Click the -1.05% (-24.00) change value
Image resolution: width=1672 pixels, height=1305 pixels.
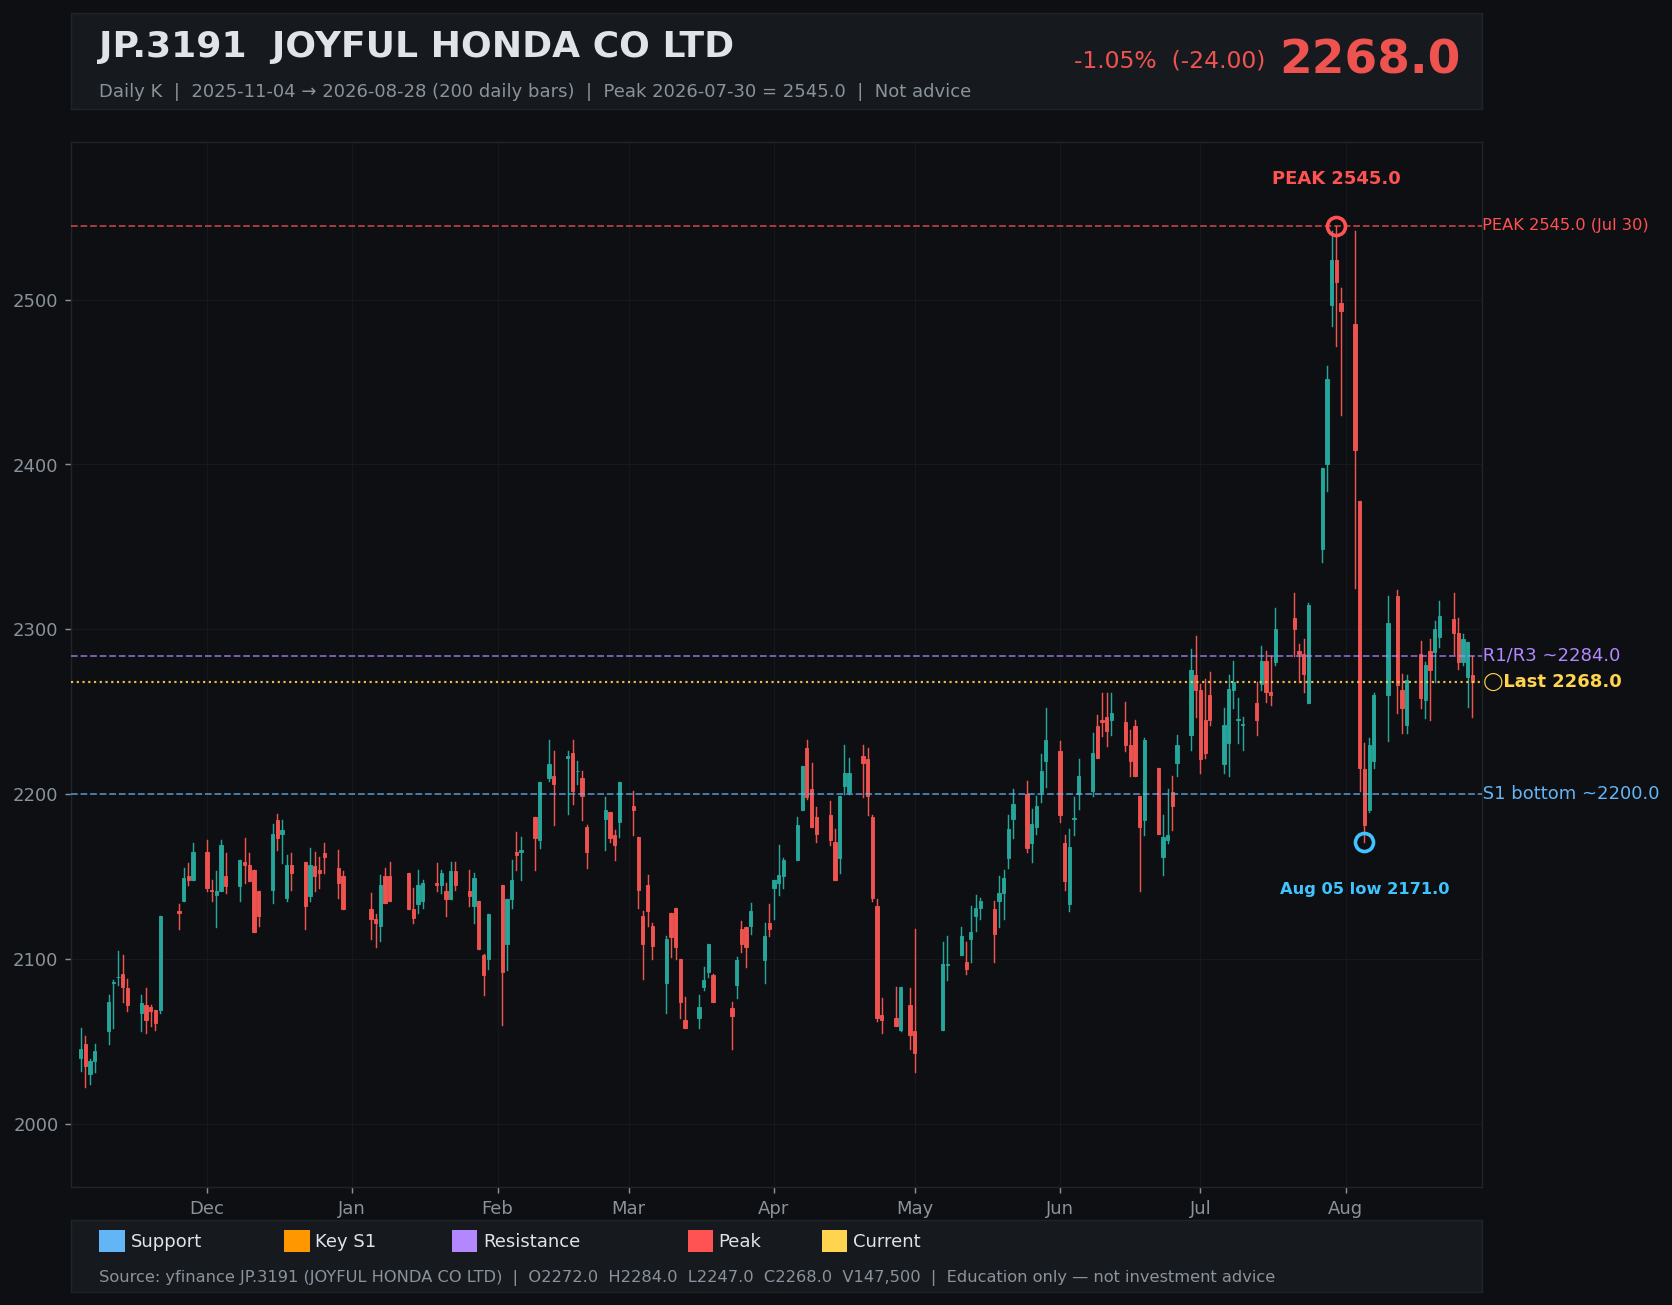click(x=1169, y=61)
